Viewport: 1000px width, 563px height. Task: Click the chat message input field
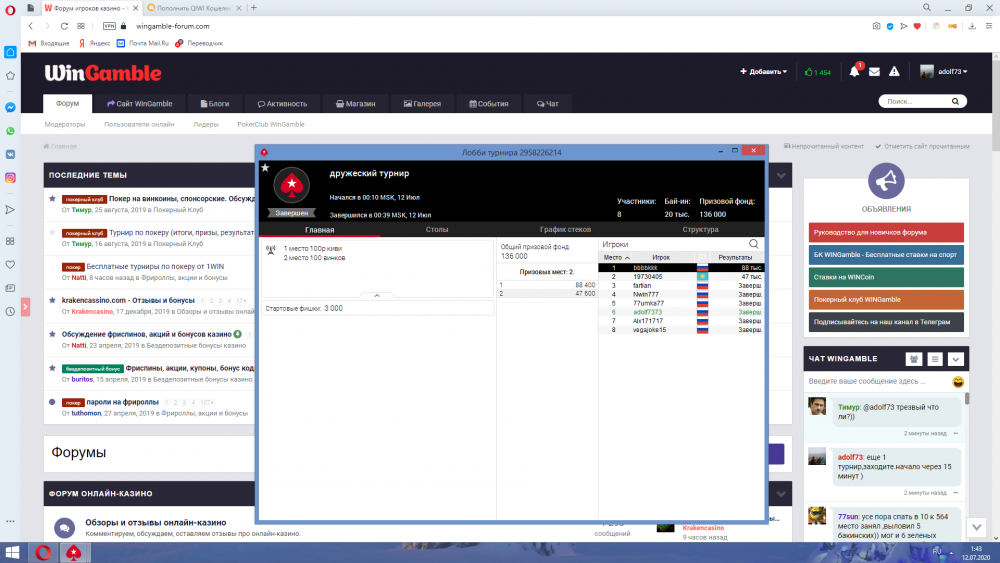point(877,382)
